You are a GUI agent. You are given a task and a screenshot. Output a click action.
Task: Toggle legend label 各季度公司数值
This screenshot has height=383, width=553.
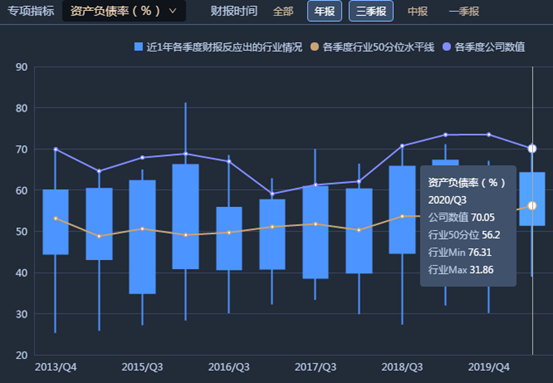click(x=490, y=47)
